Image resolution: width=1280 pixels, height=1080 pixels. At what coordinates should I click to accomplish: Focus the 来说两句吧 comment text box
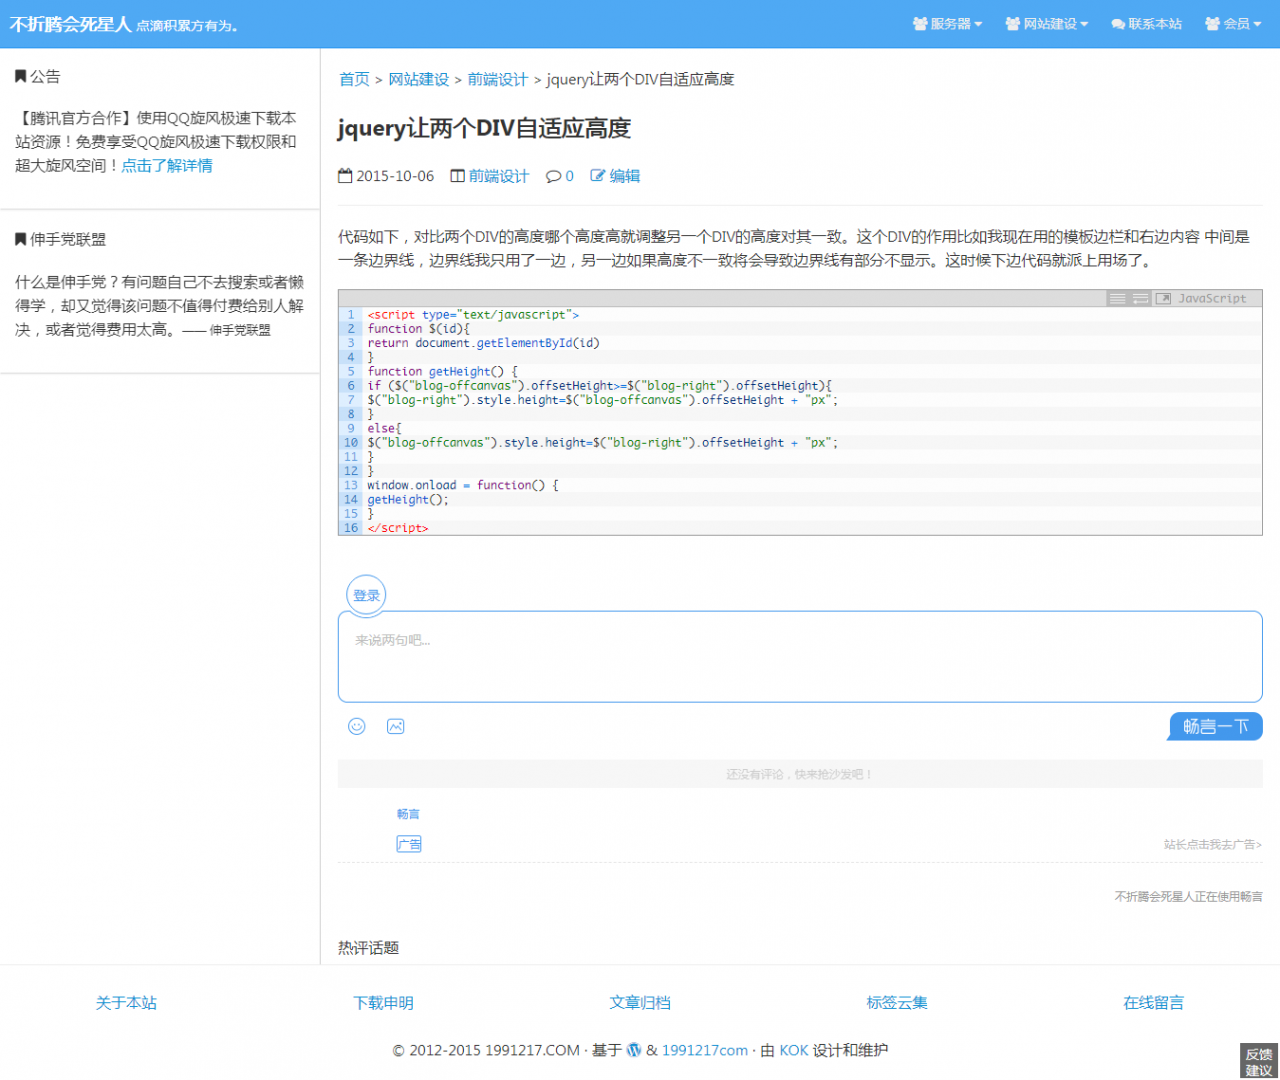tap(800, 657)
